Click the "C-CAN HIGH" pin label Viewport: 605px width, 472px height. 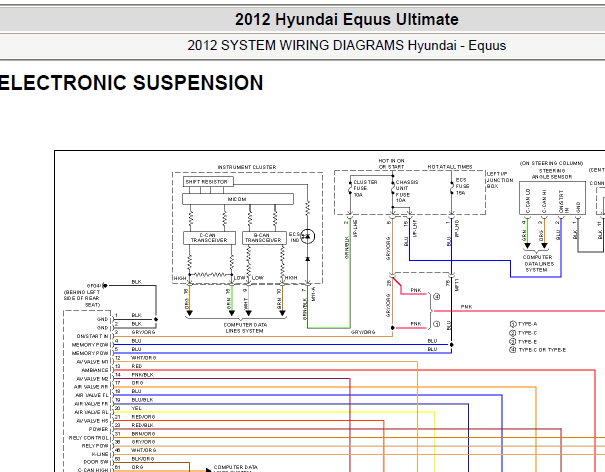93,470
